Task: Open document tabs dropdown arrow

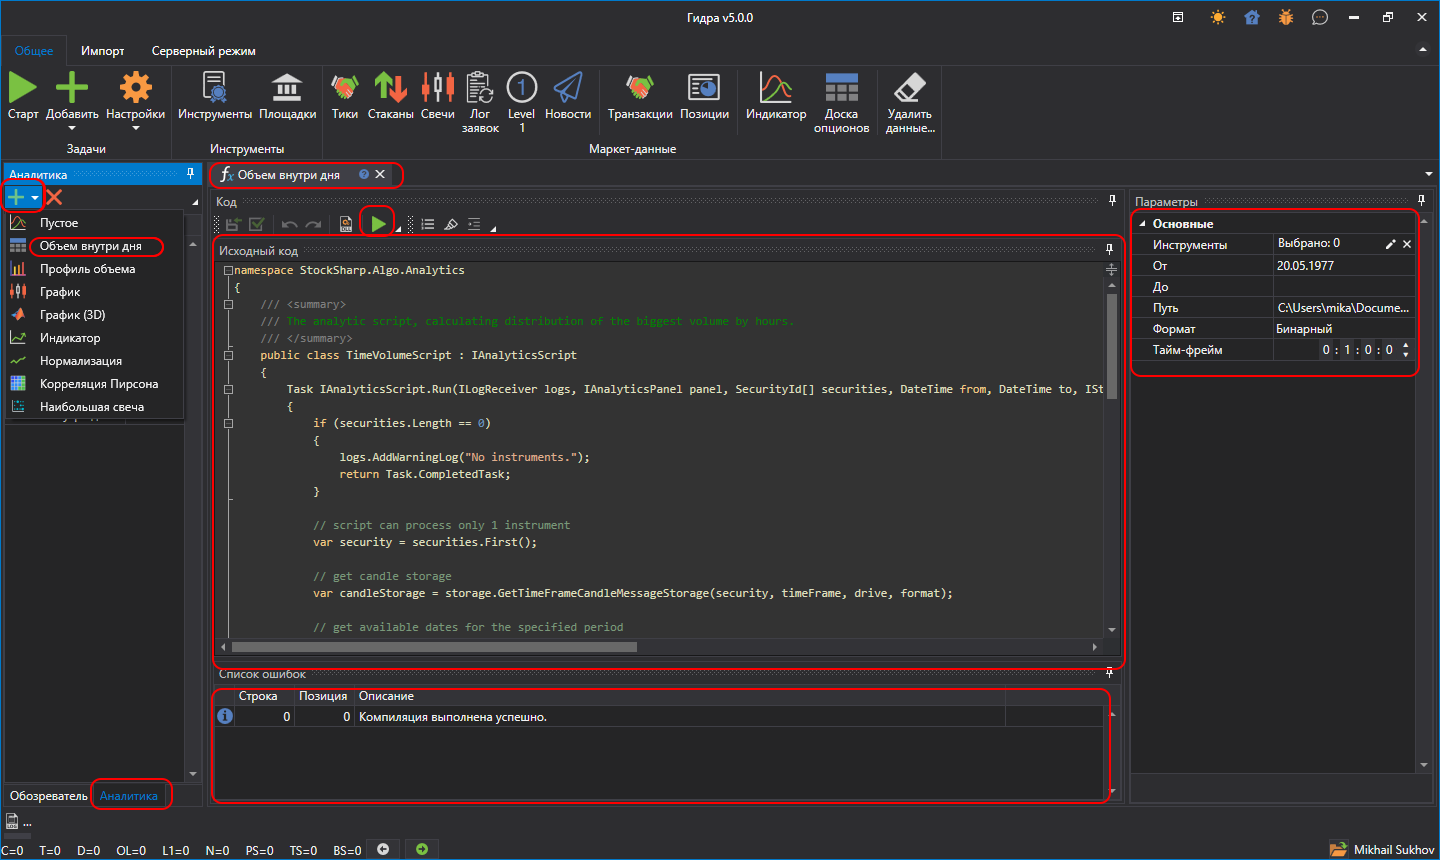Action: (1428, 174)
